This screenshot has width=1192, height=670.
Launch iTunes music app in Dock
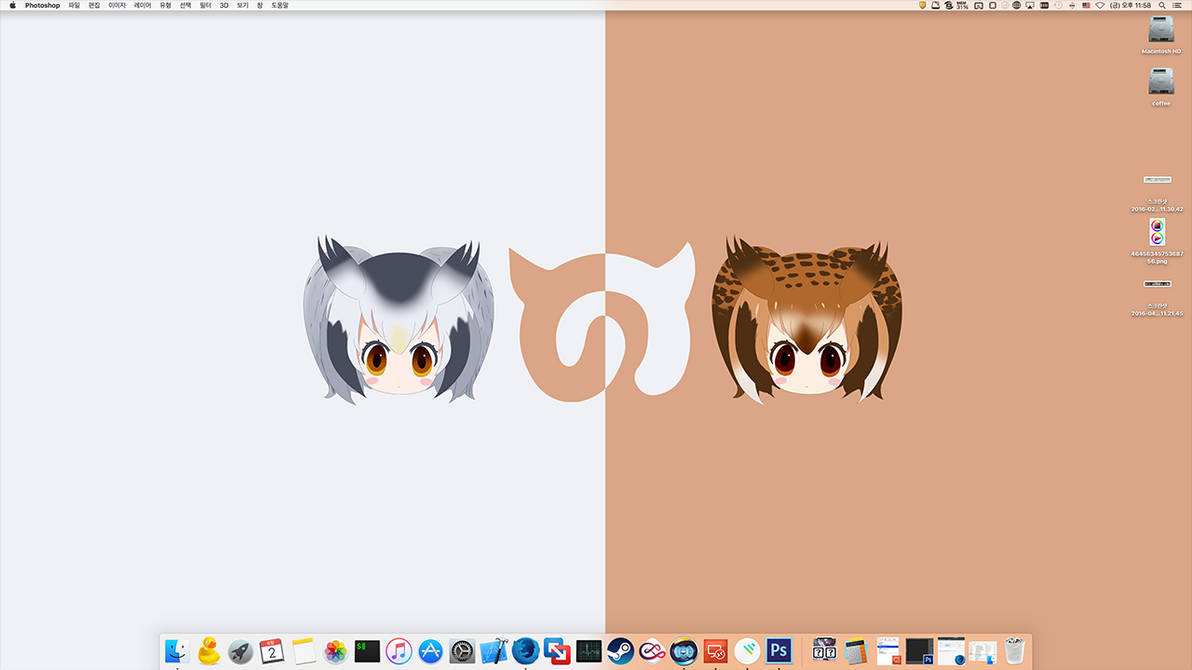(x=398, y=651)
